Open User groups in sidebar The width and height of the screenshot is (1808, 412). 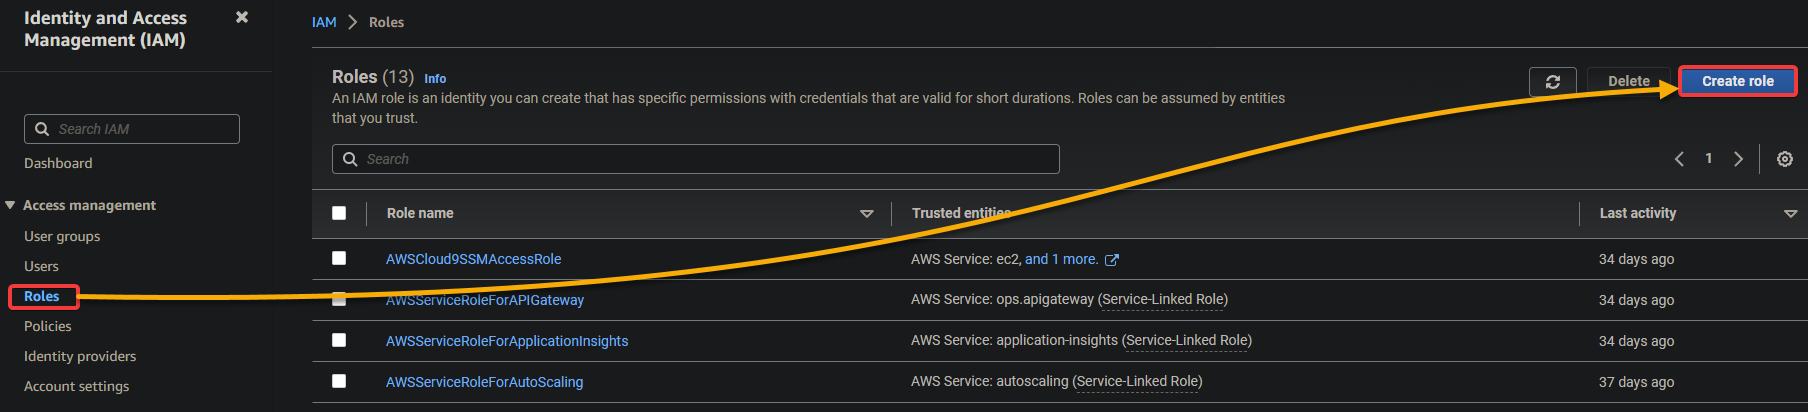(x=62, y=236)
